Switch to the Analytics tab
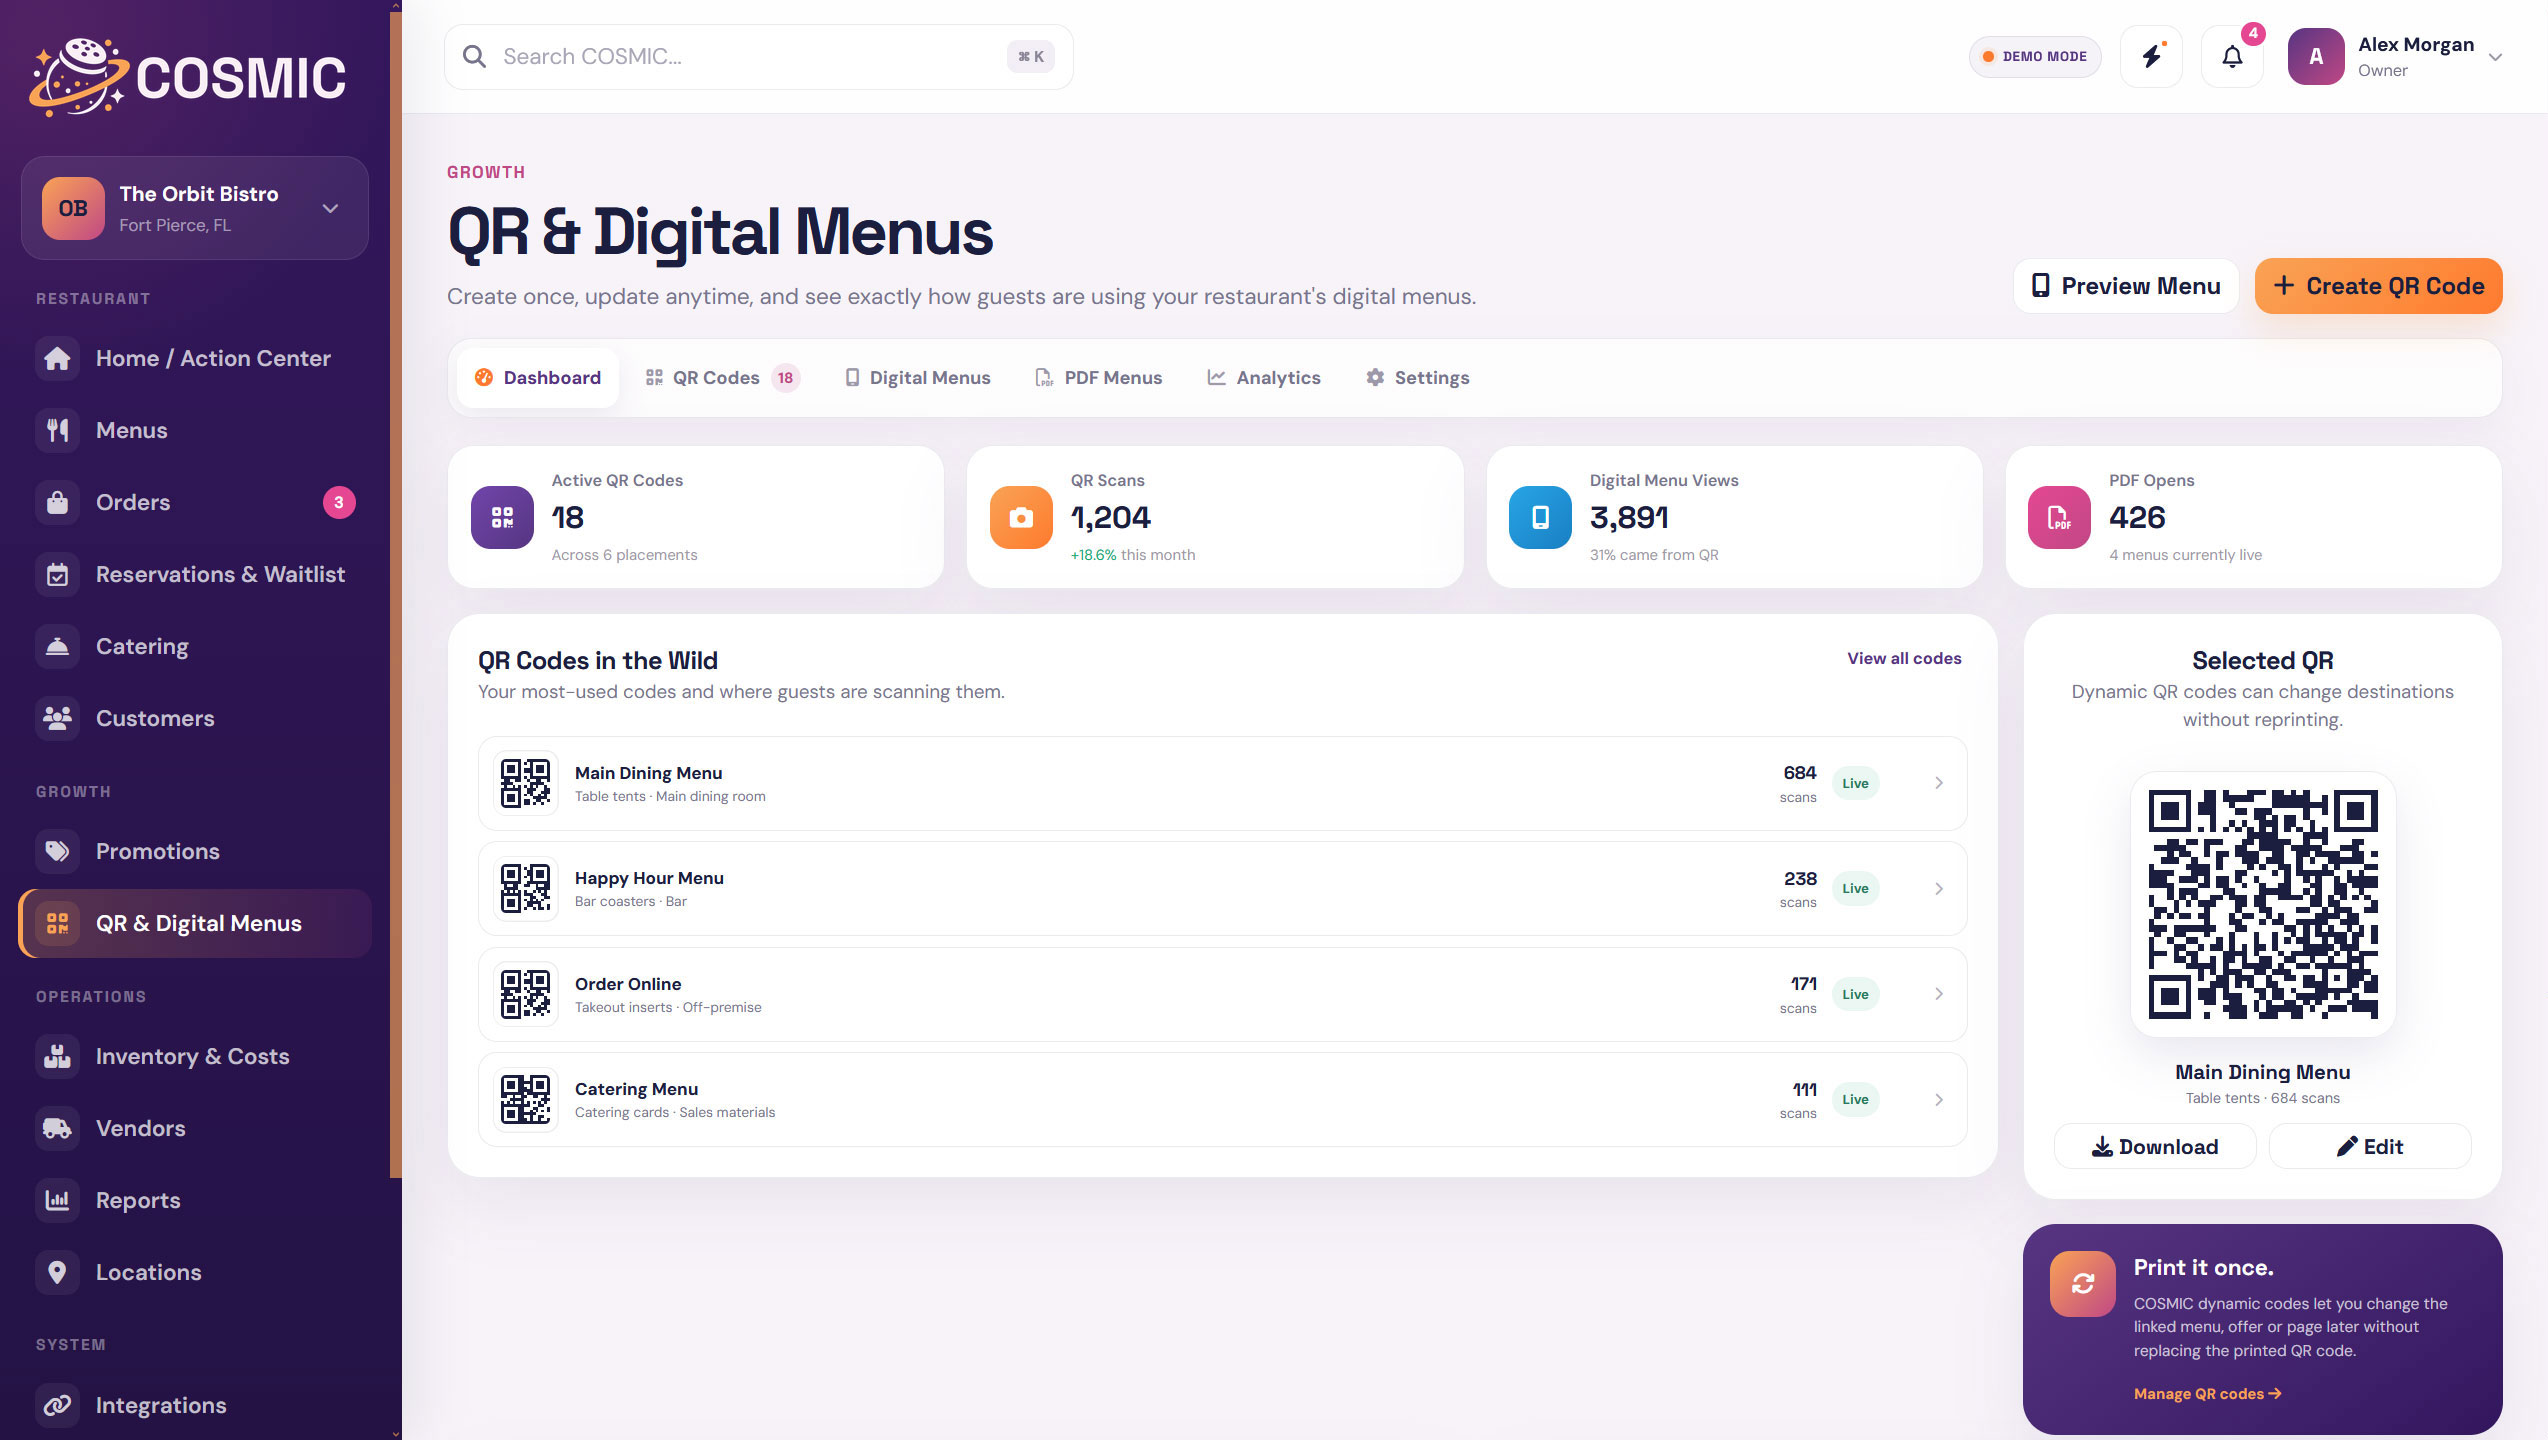The image size is (2548, 1440). click(1264, 378)
